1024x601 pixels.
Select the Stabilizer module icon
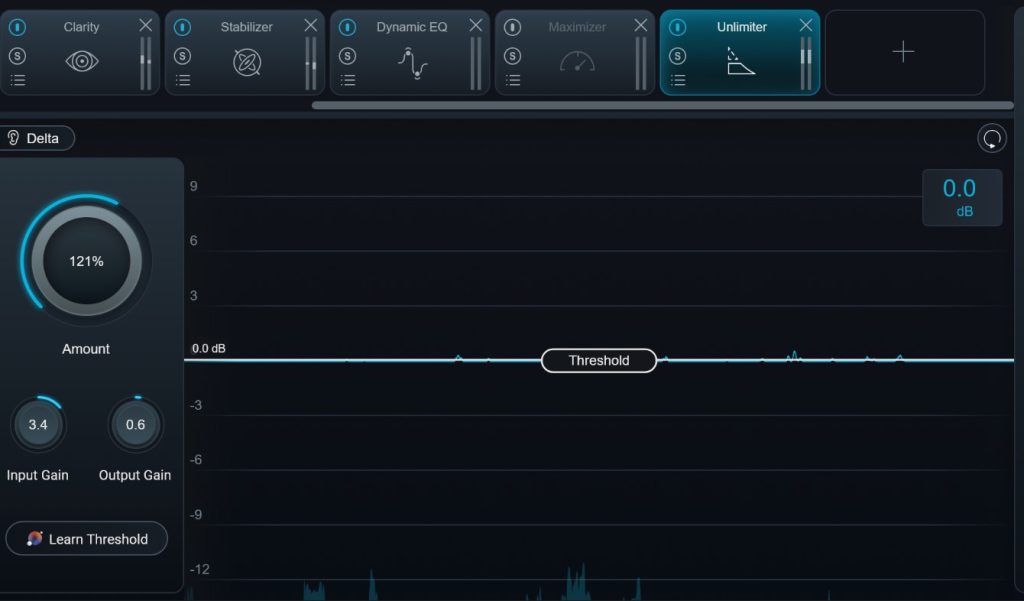pyautogui.click(x=247, y=62)
